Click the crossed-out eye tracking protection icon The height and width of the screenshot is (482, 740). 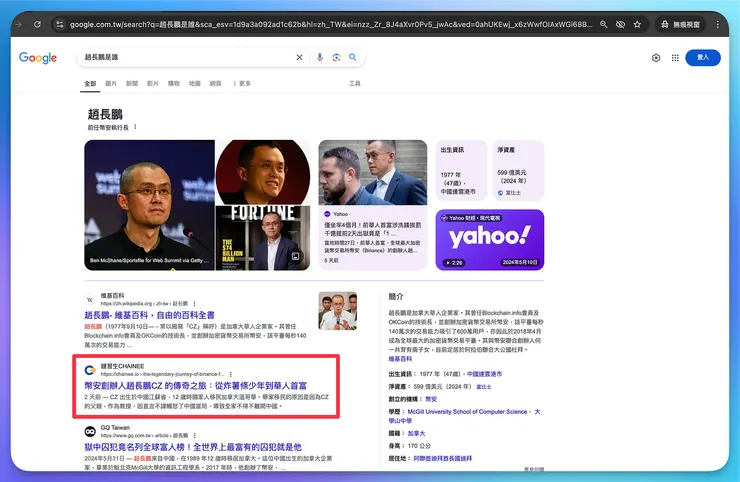(x=620, y=24)
